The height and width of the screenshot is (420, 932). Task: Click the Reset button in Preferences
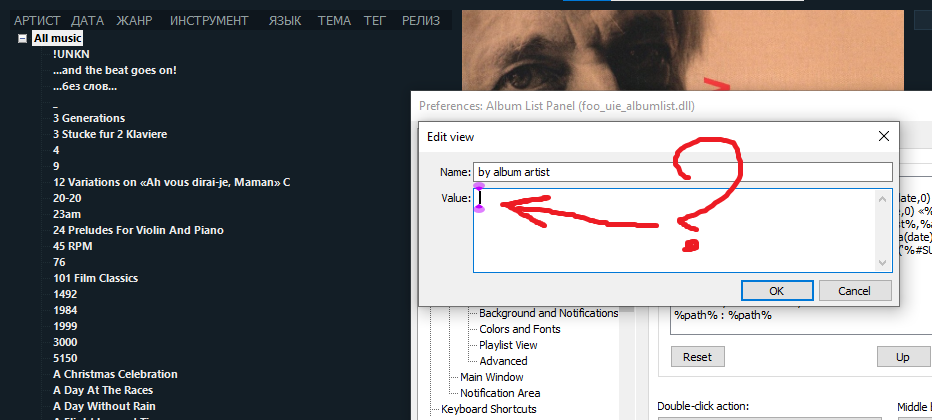point(697,357)
